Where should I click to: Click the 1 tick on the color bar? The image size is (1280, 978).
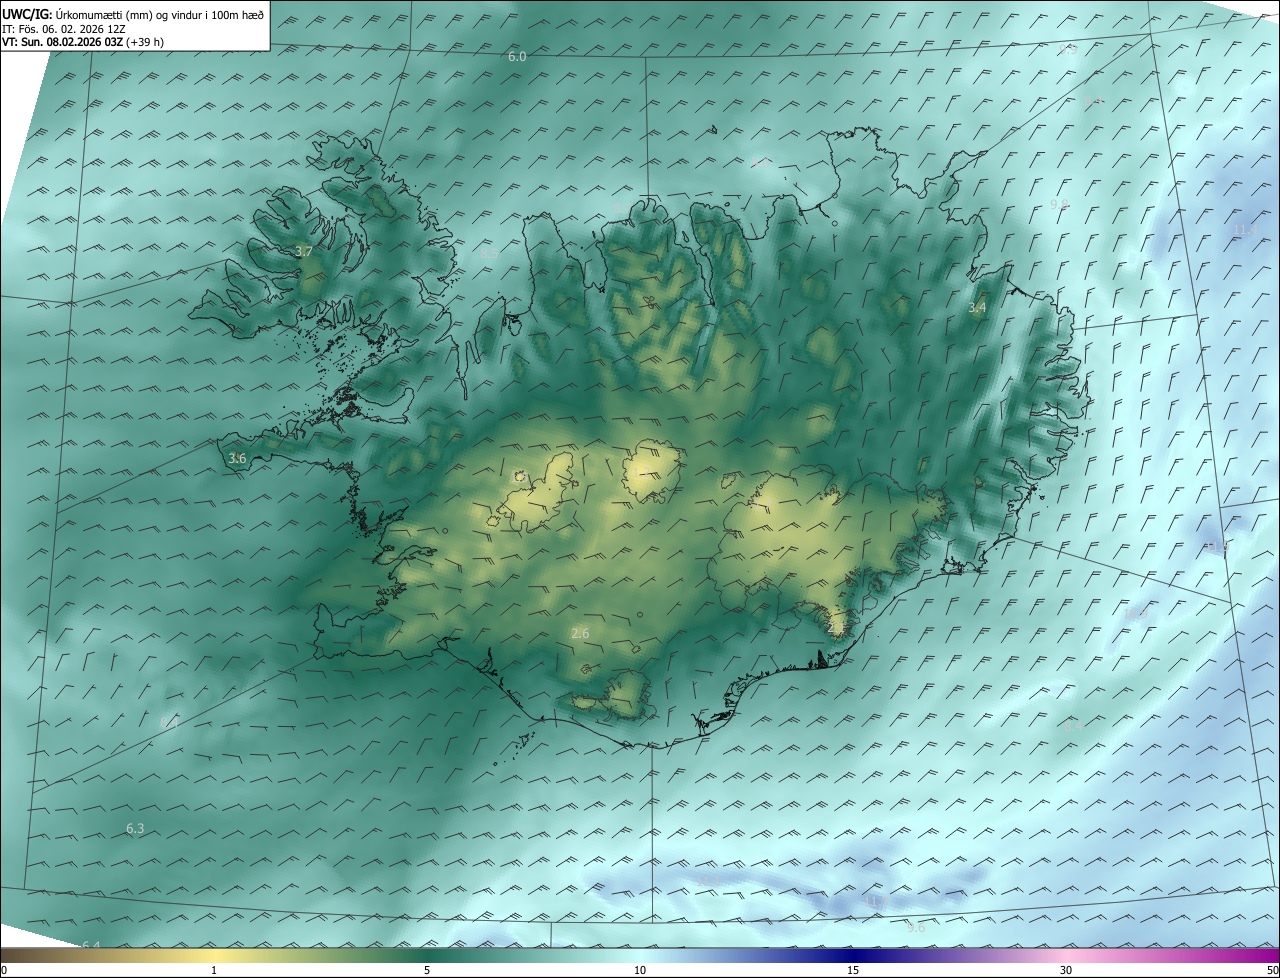tap(214, 970)
